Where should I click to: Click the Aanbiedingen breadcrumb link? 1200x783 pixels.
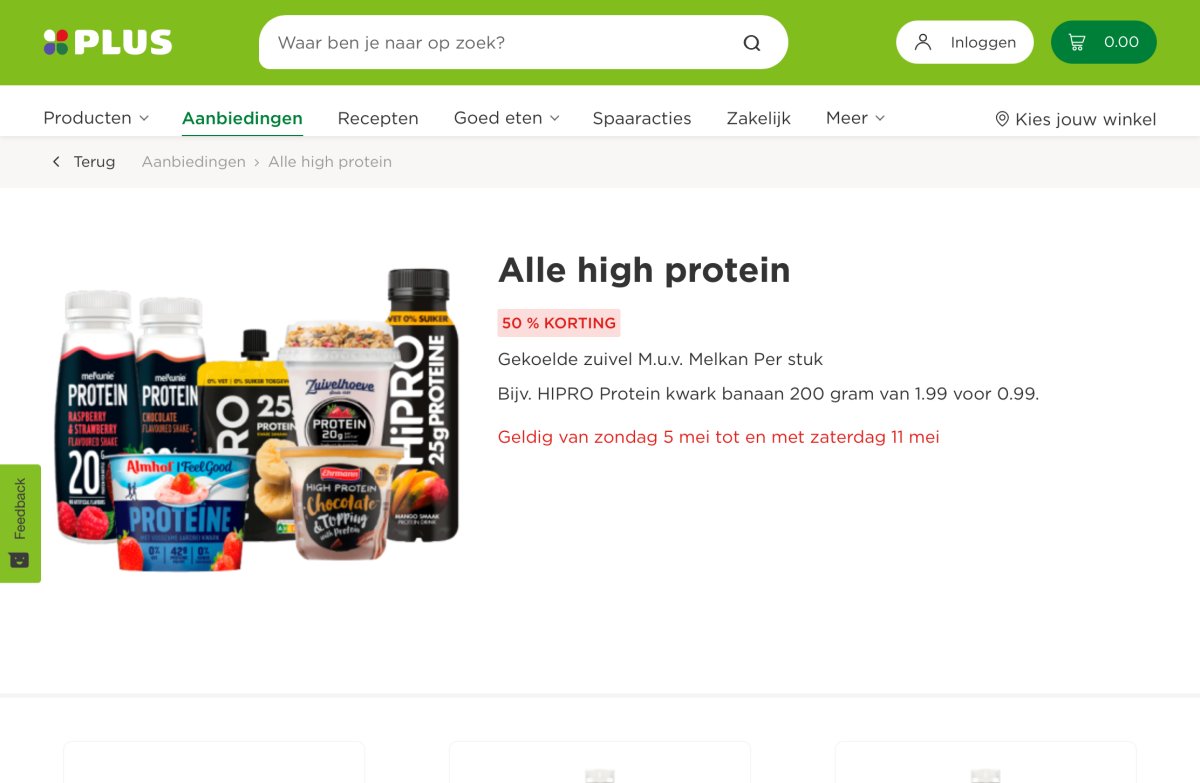coord(194,162)
